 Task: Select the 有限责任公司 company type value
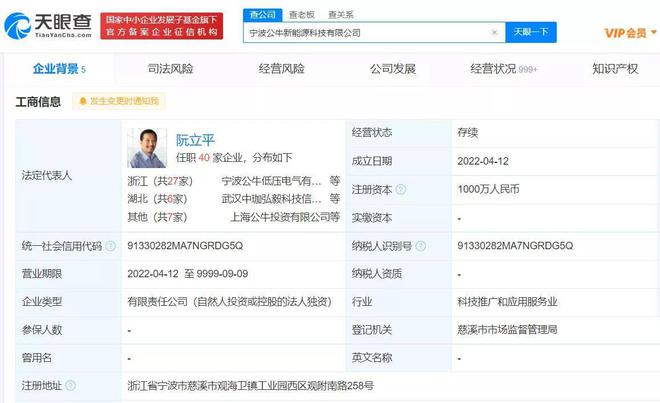click(x=229, y=302)
